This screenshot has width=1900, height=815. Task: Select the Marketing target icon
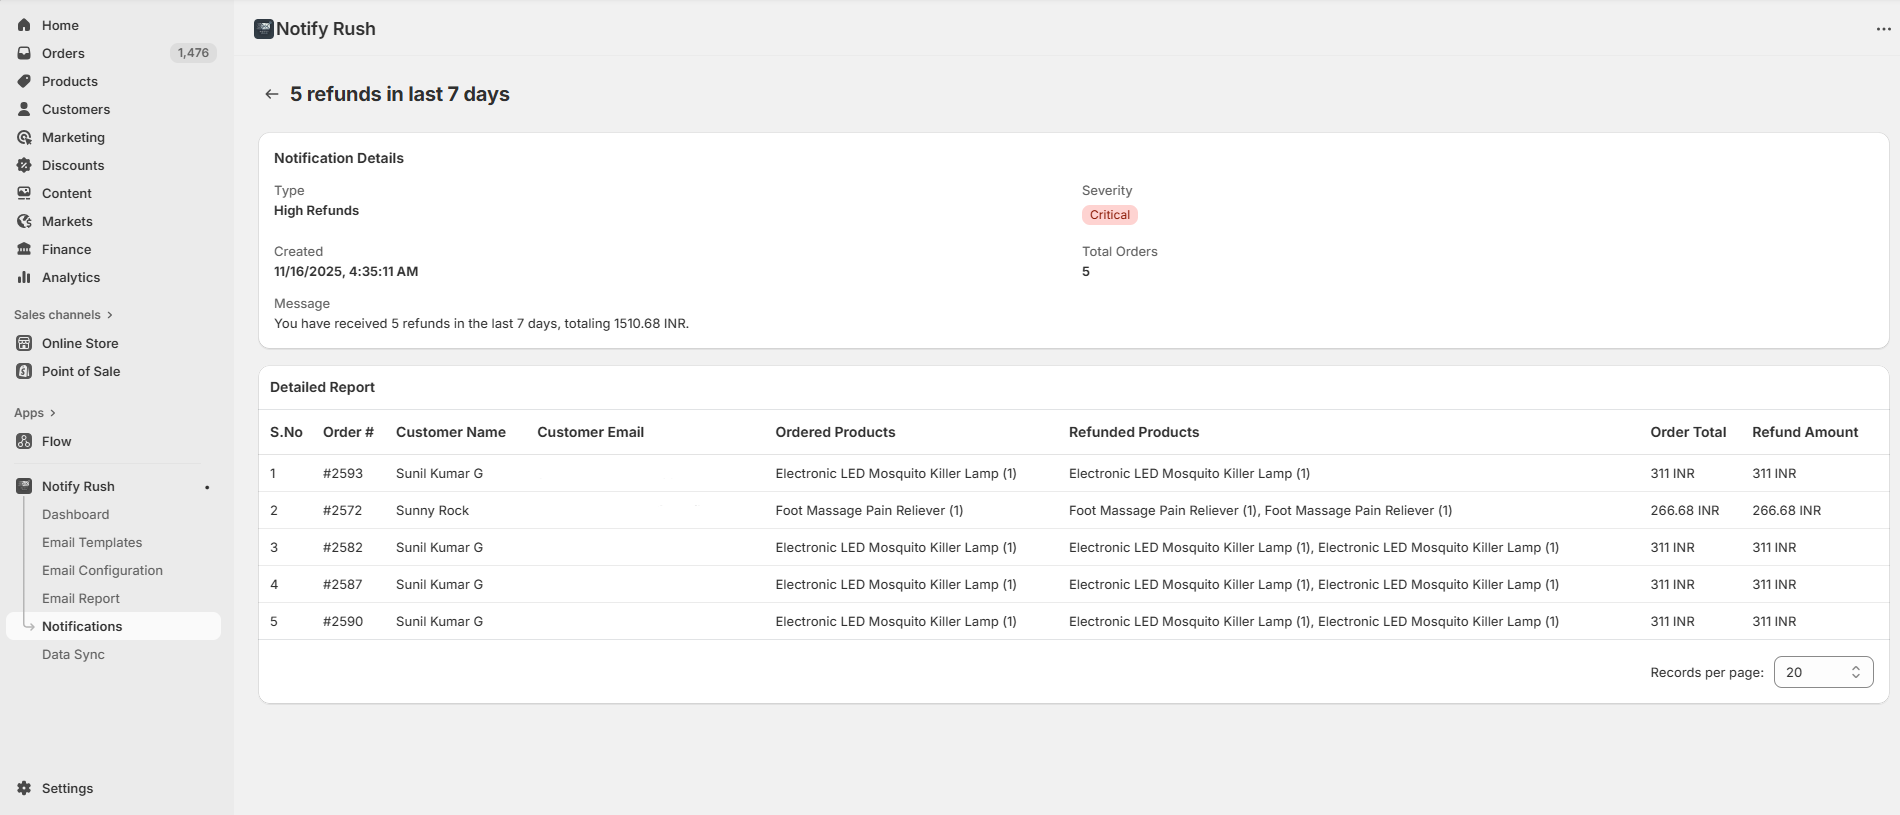click(24, 137)
